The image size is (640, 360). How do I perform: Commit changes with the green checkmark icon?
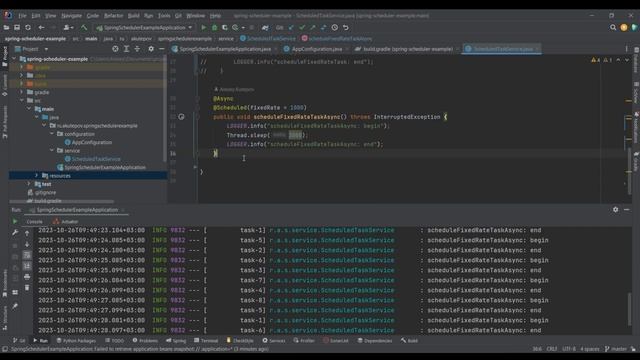click(302, 27)
